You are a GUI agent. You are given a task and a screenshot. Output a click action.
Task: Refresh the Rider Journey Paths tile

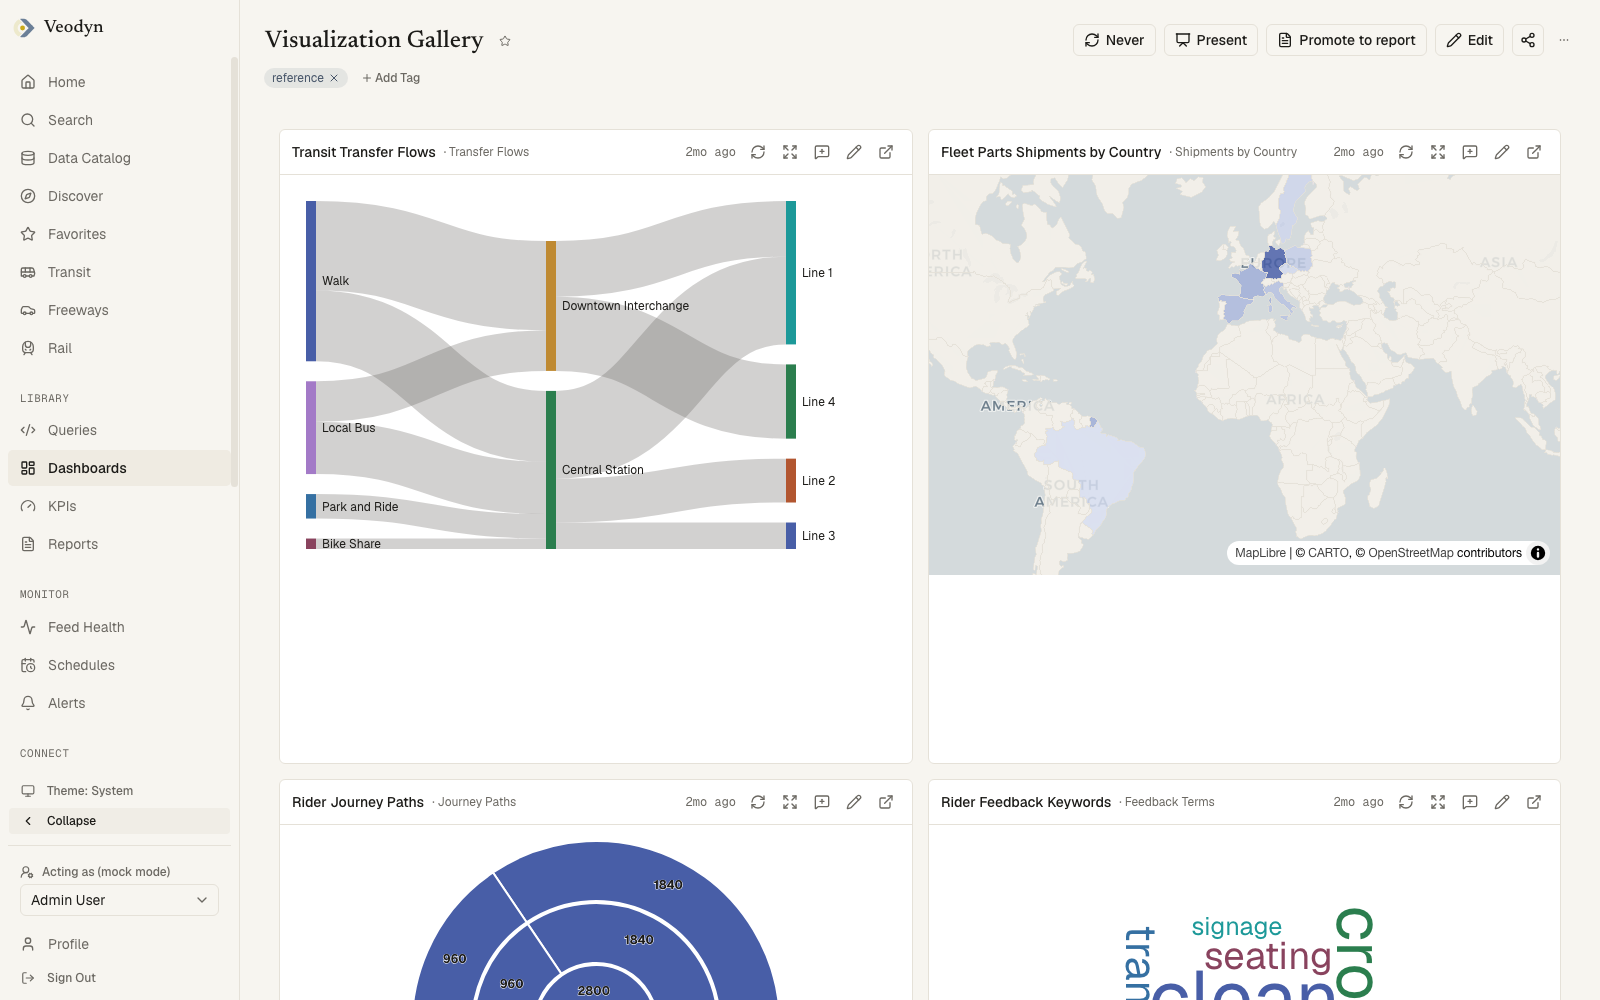point(758,802)
